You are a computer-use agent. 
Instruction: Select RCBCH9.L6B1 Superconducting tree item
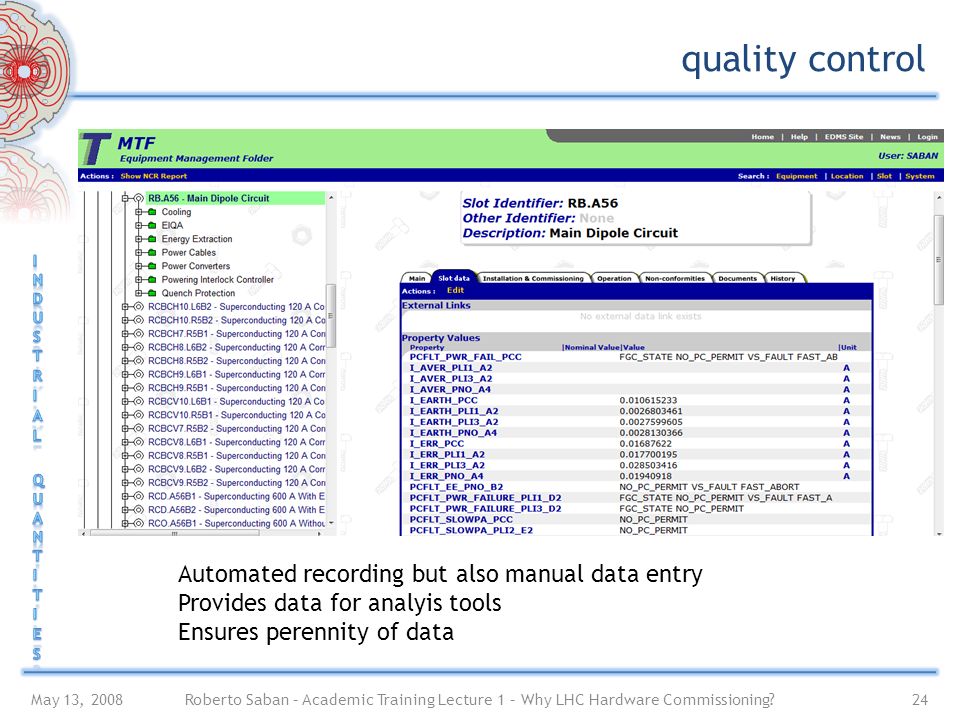[x=236, y=374]
